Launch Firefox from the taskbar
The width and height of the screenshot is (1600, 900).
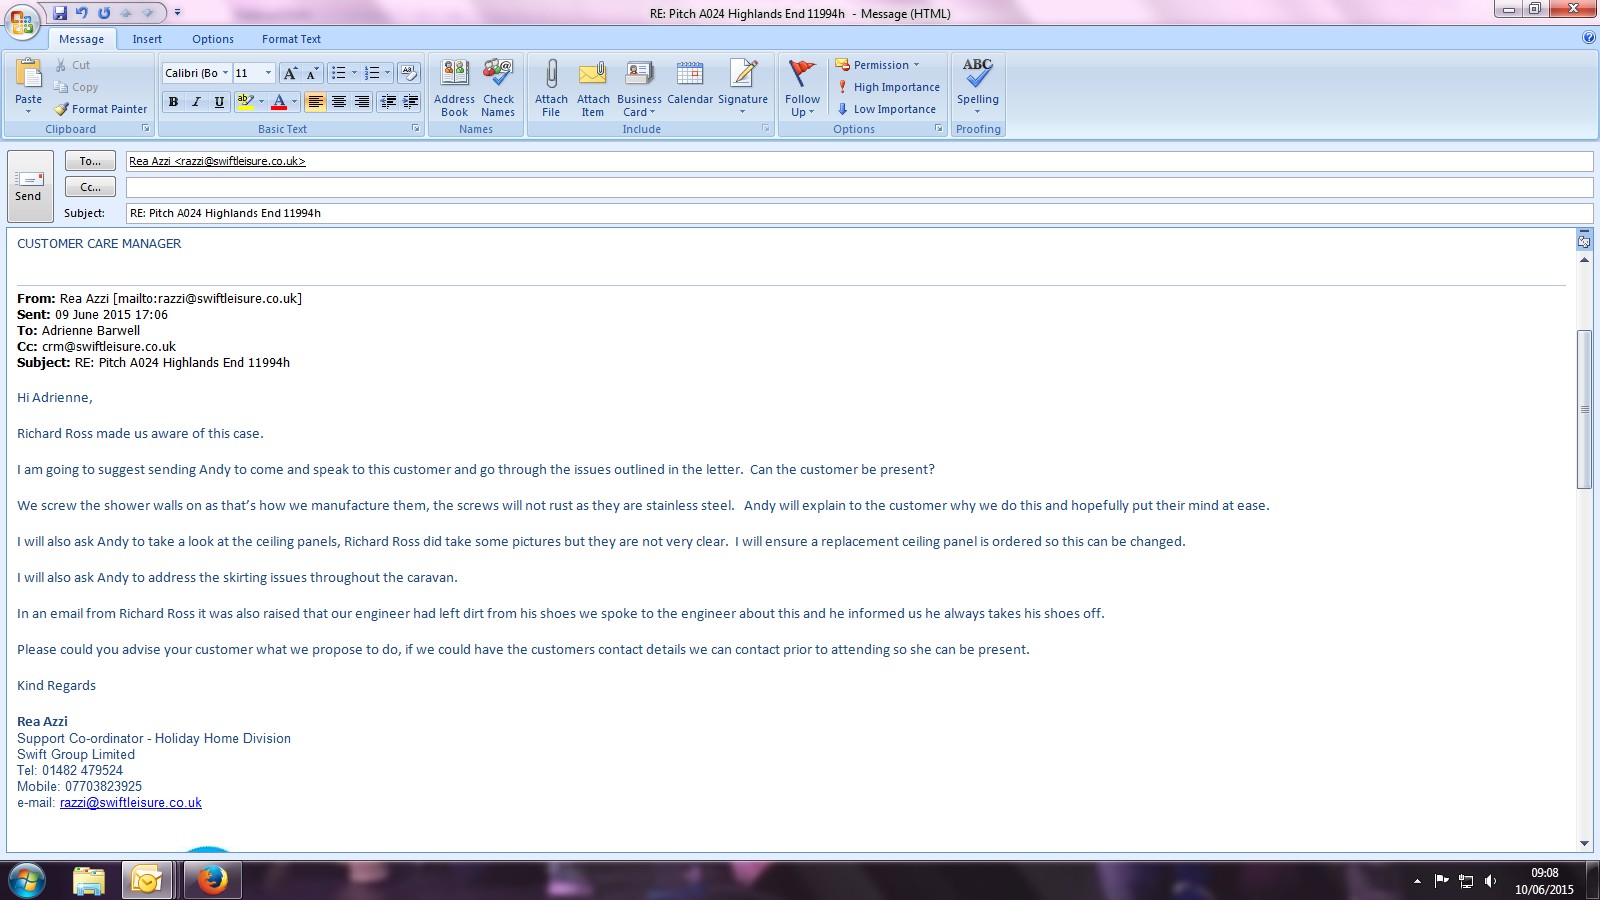tap(211, 880)
